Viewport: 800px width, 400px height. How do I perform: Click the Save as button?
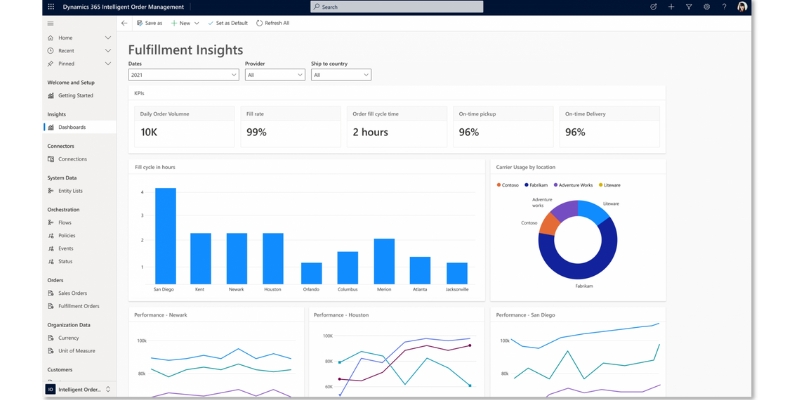point(149,22)
